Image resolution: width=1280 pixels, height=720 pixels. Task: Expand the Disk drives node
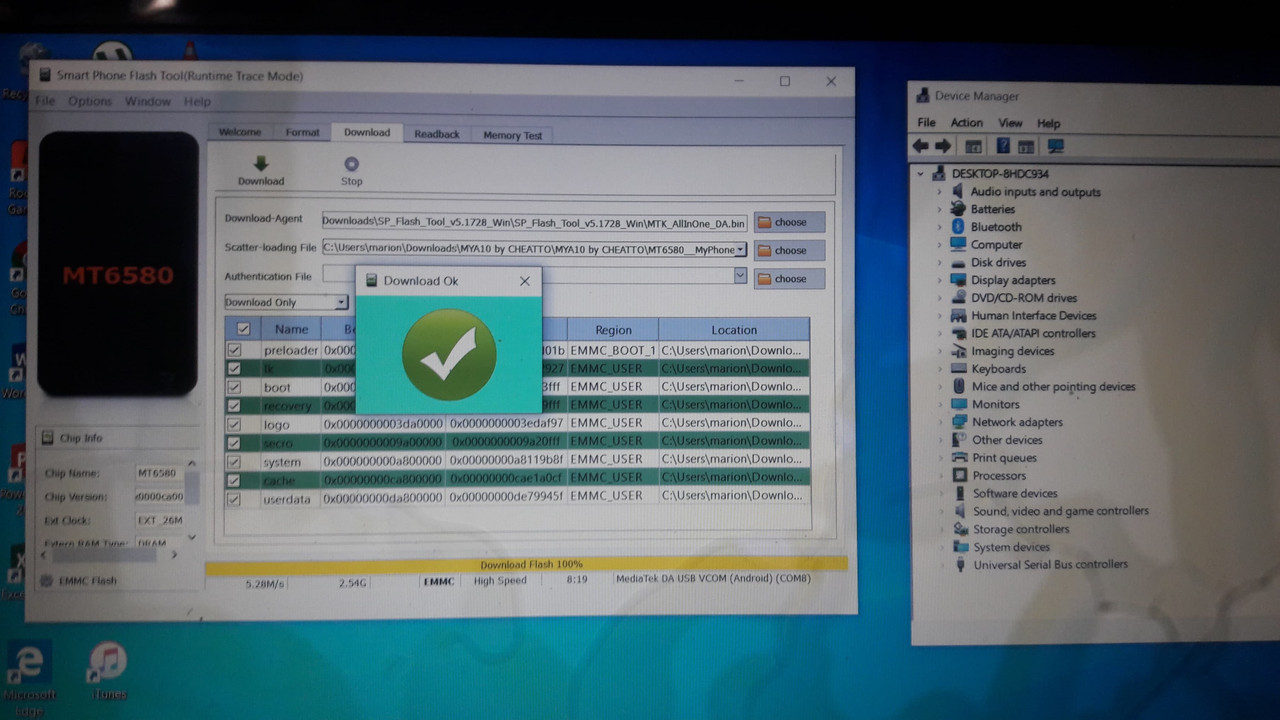click(x=939, y=262)
